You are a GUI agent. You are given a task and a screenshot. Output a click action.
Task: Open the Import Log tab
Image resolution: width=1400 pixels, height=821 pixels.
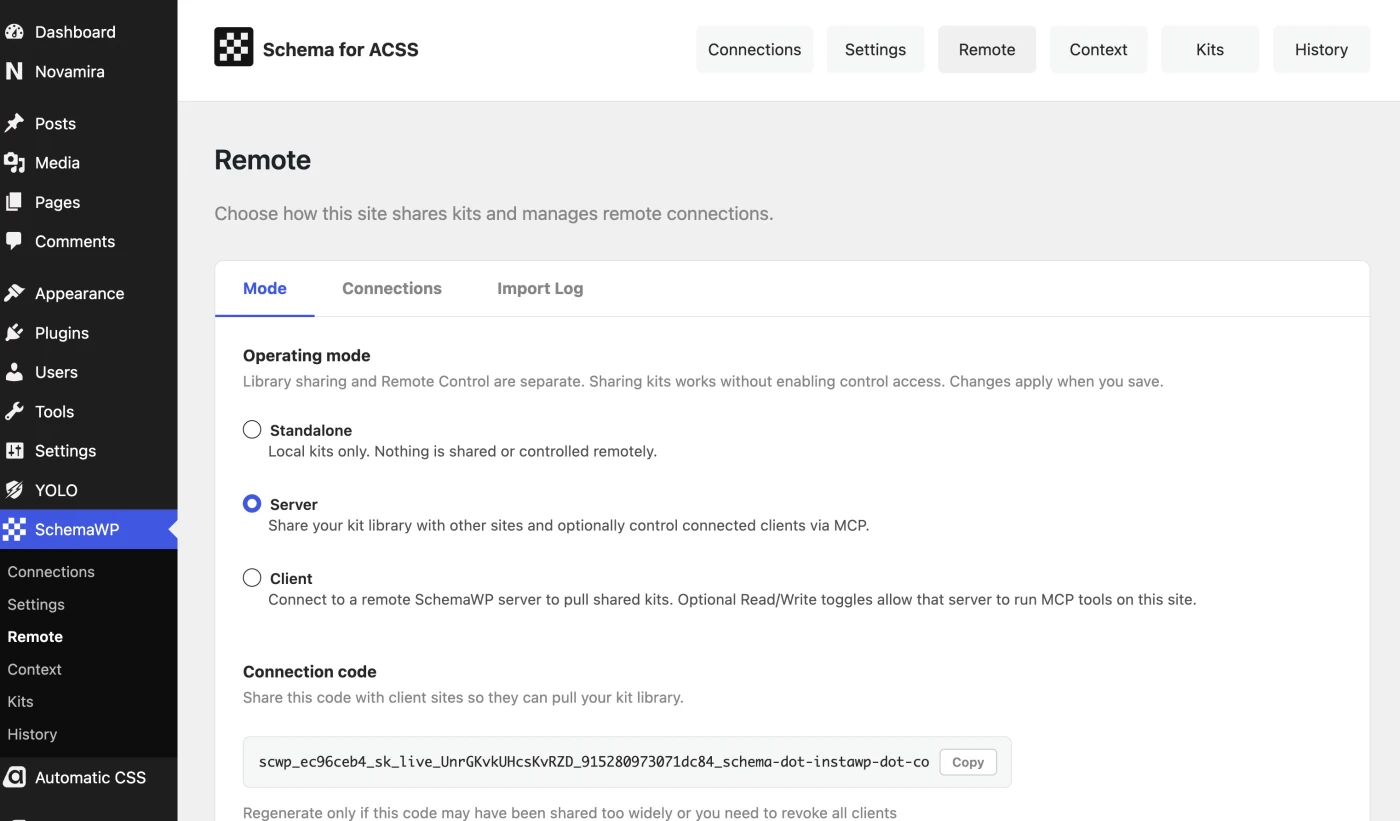click(540, 288)
